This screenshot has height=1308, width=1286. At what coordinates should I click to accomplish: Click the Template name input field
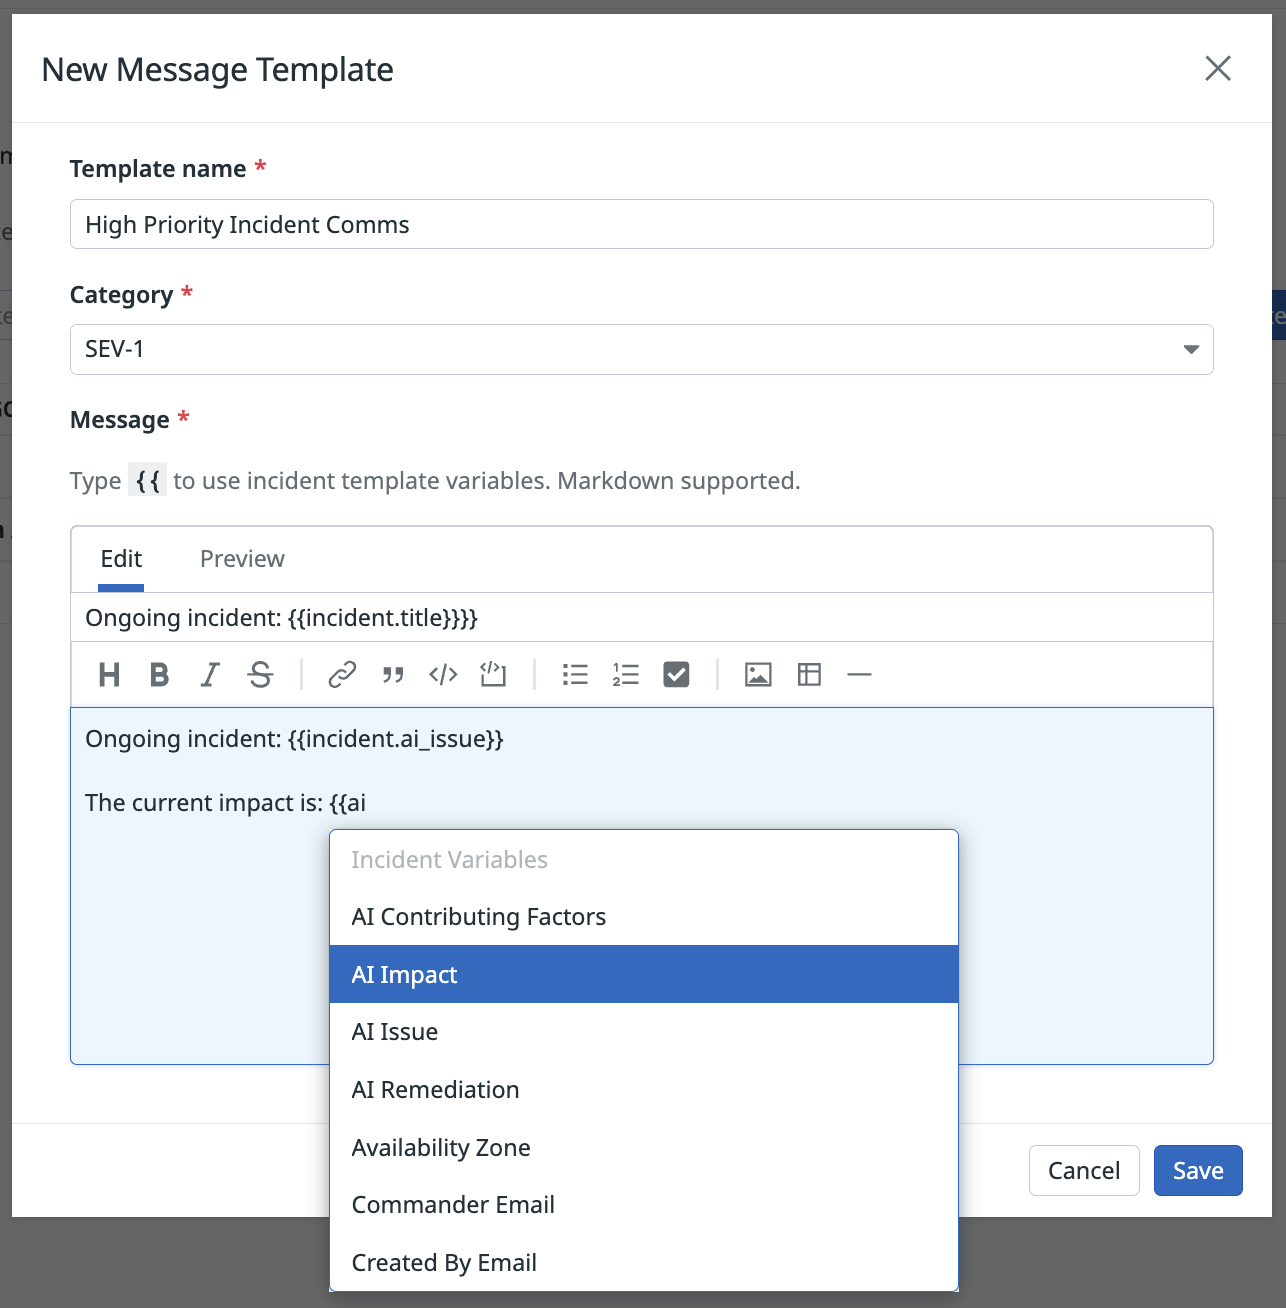641,225
